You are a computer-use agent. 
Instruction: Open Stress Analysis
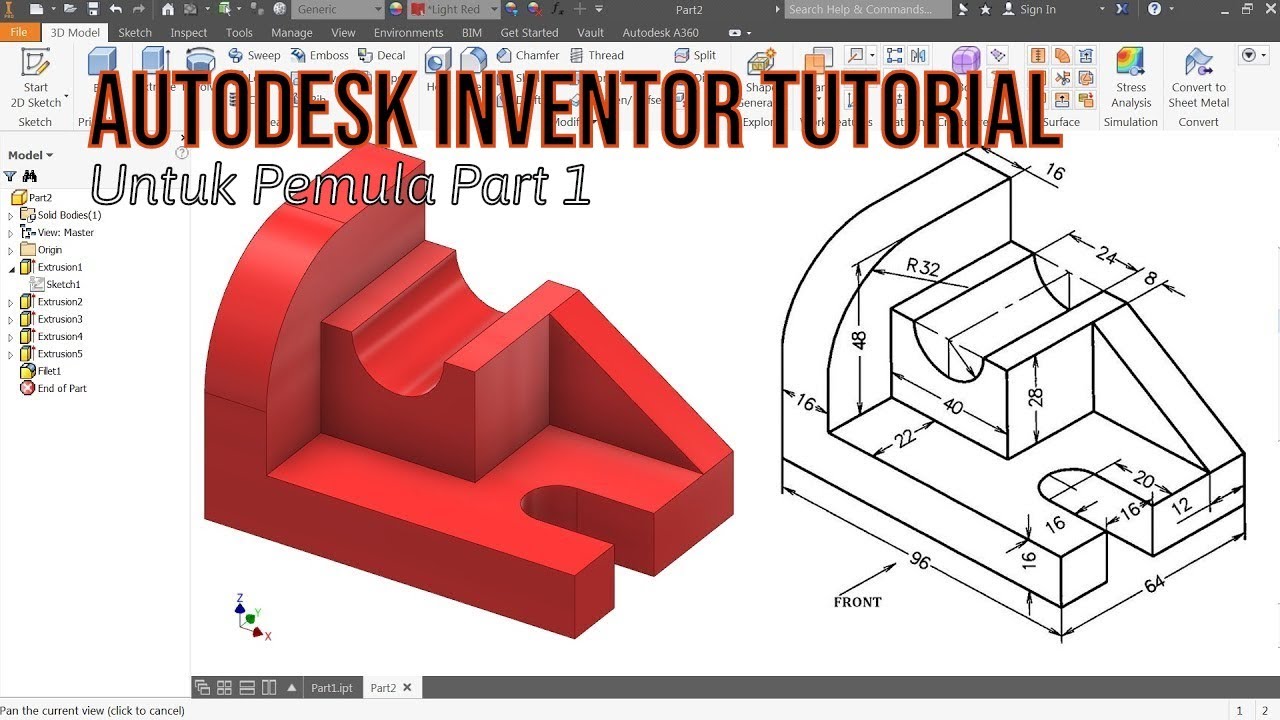click(1130, 78)
